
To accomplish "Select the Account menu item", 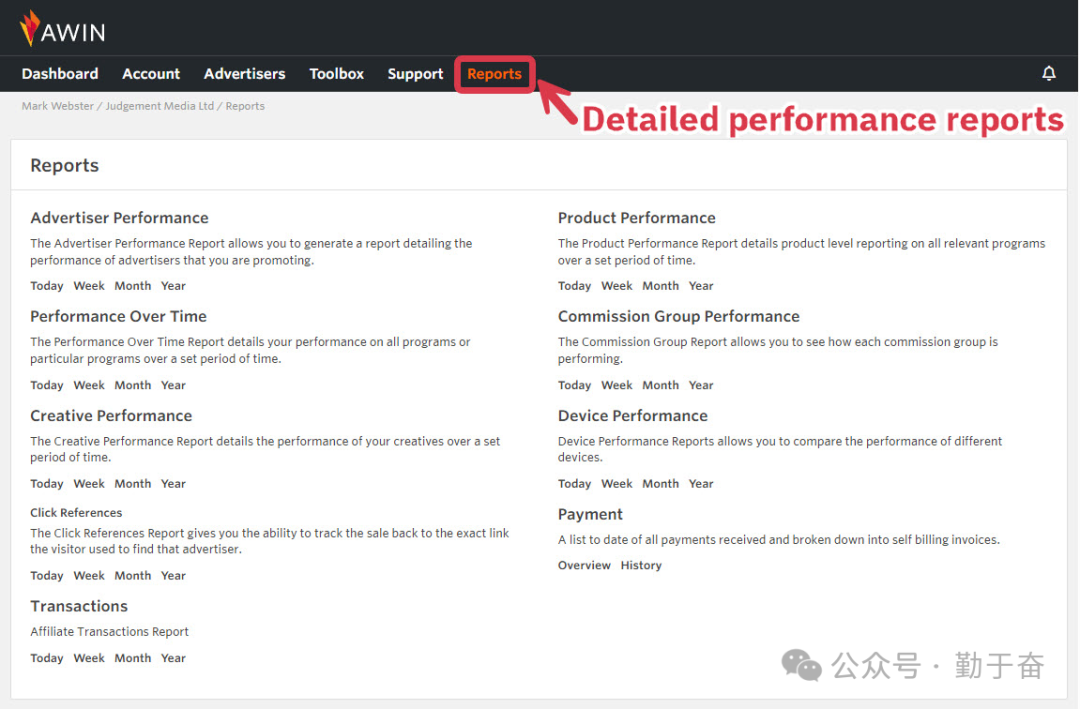I will tap(151, 74).
